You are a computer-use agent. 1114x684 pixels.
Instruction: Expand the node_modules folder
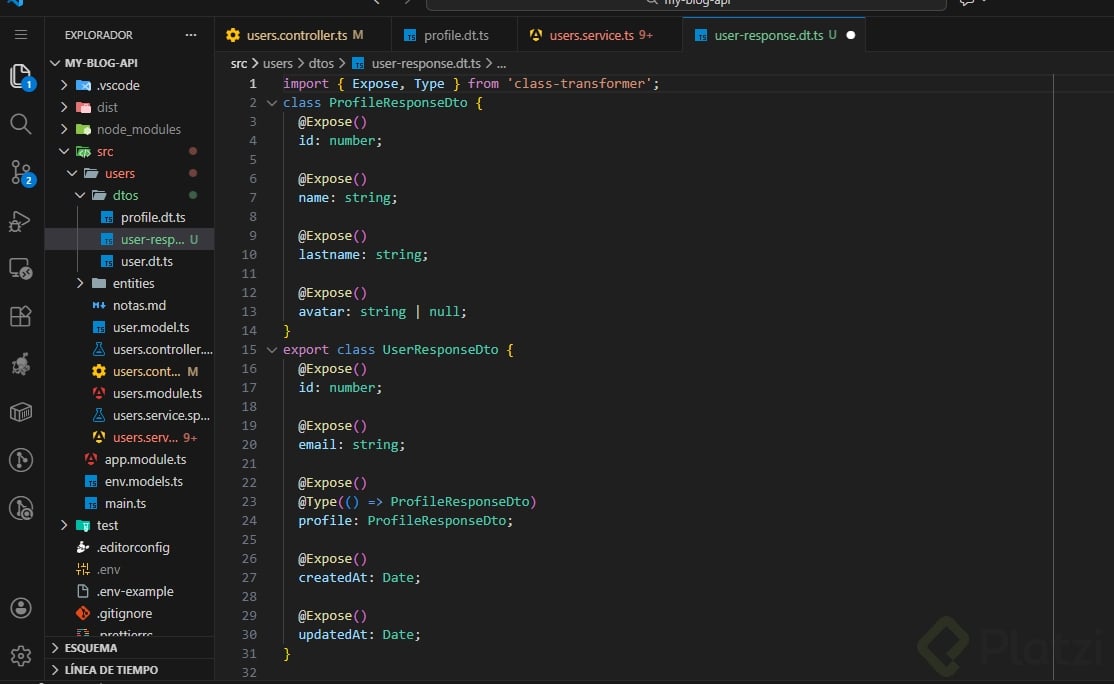[x=64, y=129]
